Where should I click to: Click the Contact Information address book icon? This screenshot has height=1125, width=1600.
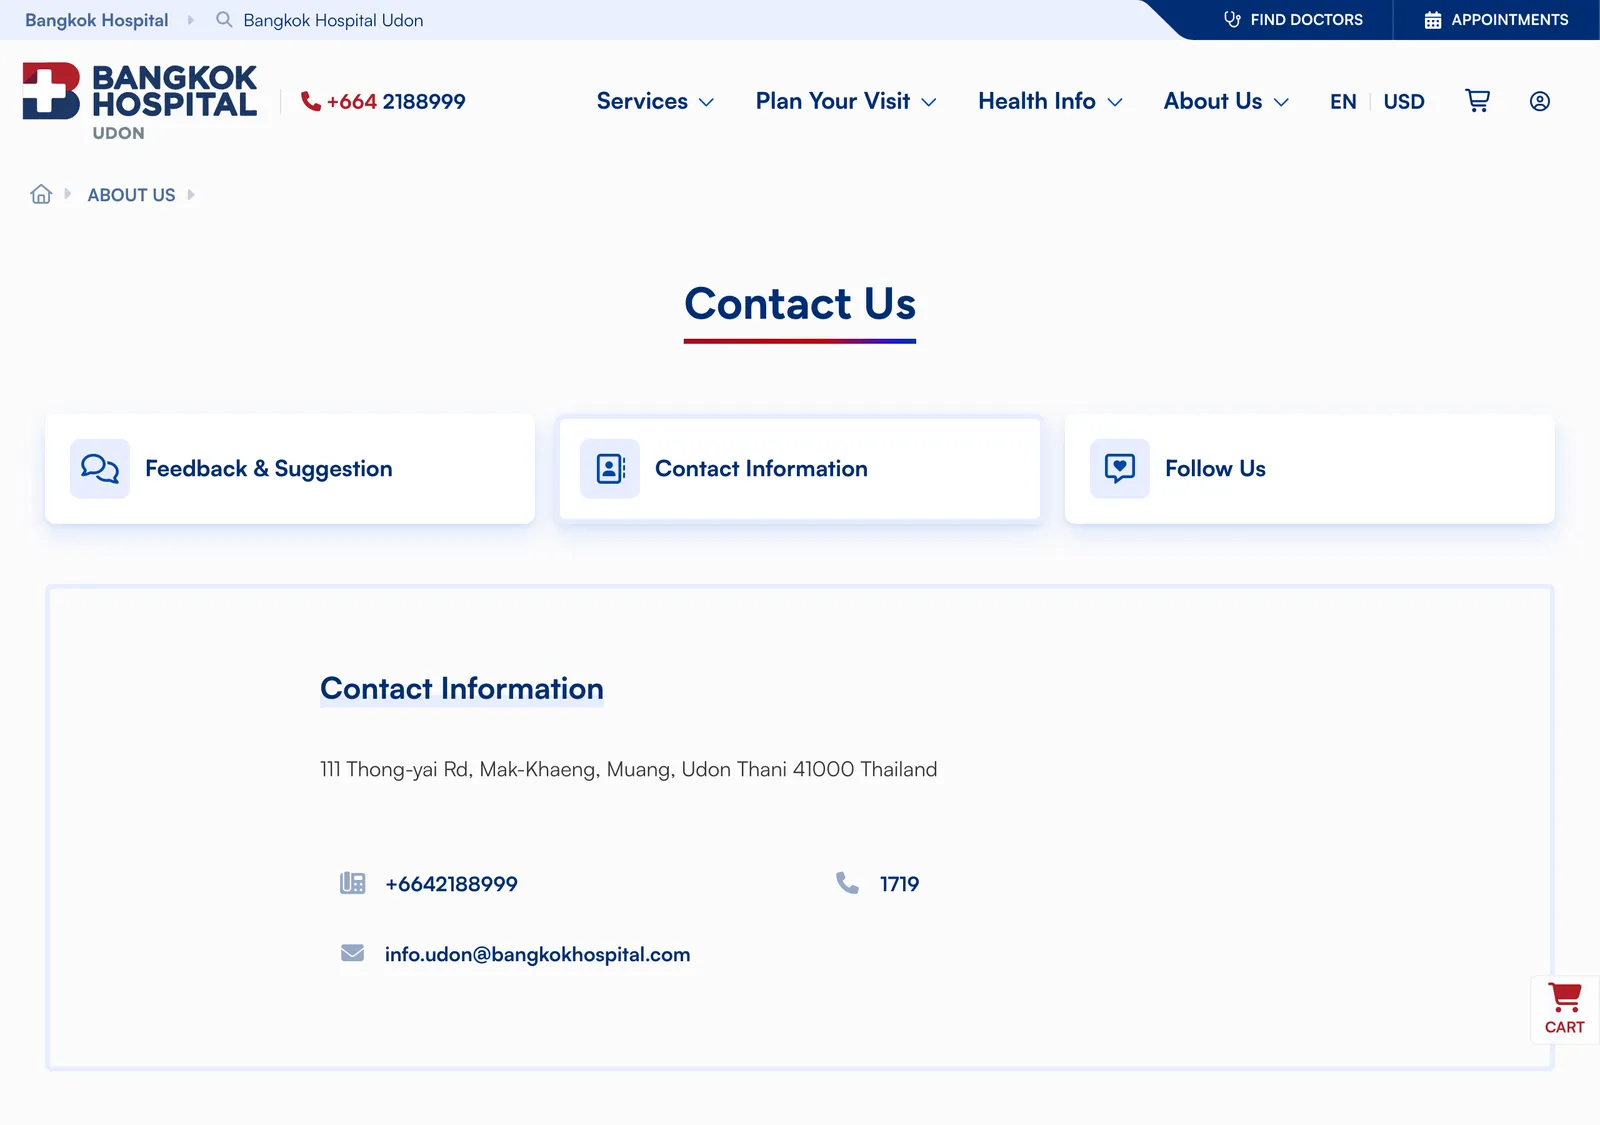[610, 468]
